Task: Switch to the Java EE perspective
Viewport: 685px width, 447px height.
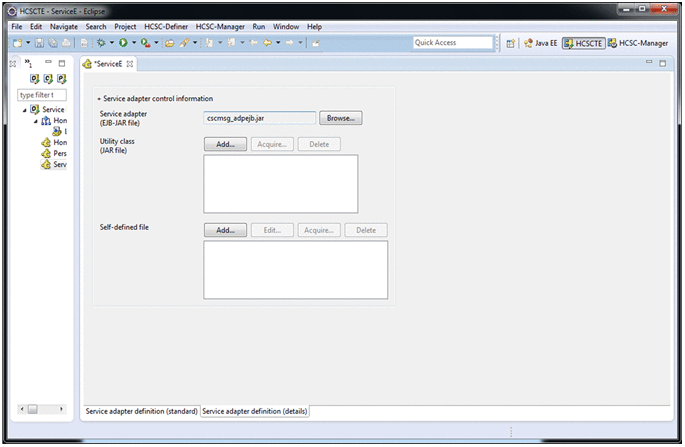Action: coord(541,44)
